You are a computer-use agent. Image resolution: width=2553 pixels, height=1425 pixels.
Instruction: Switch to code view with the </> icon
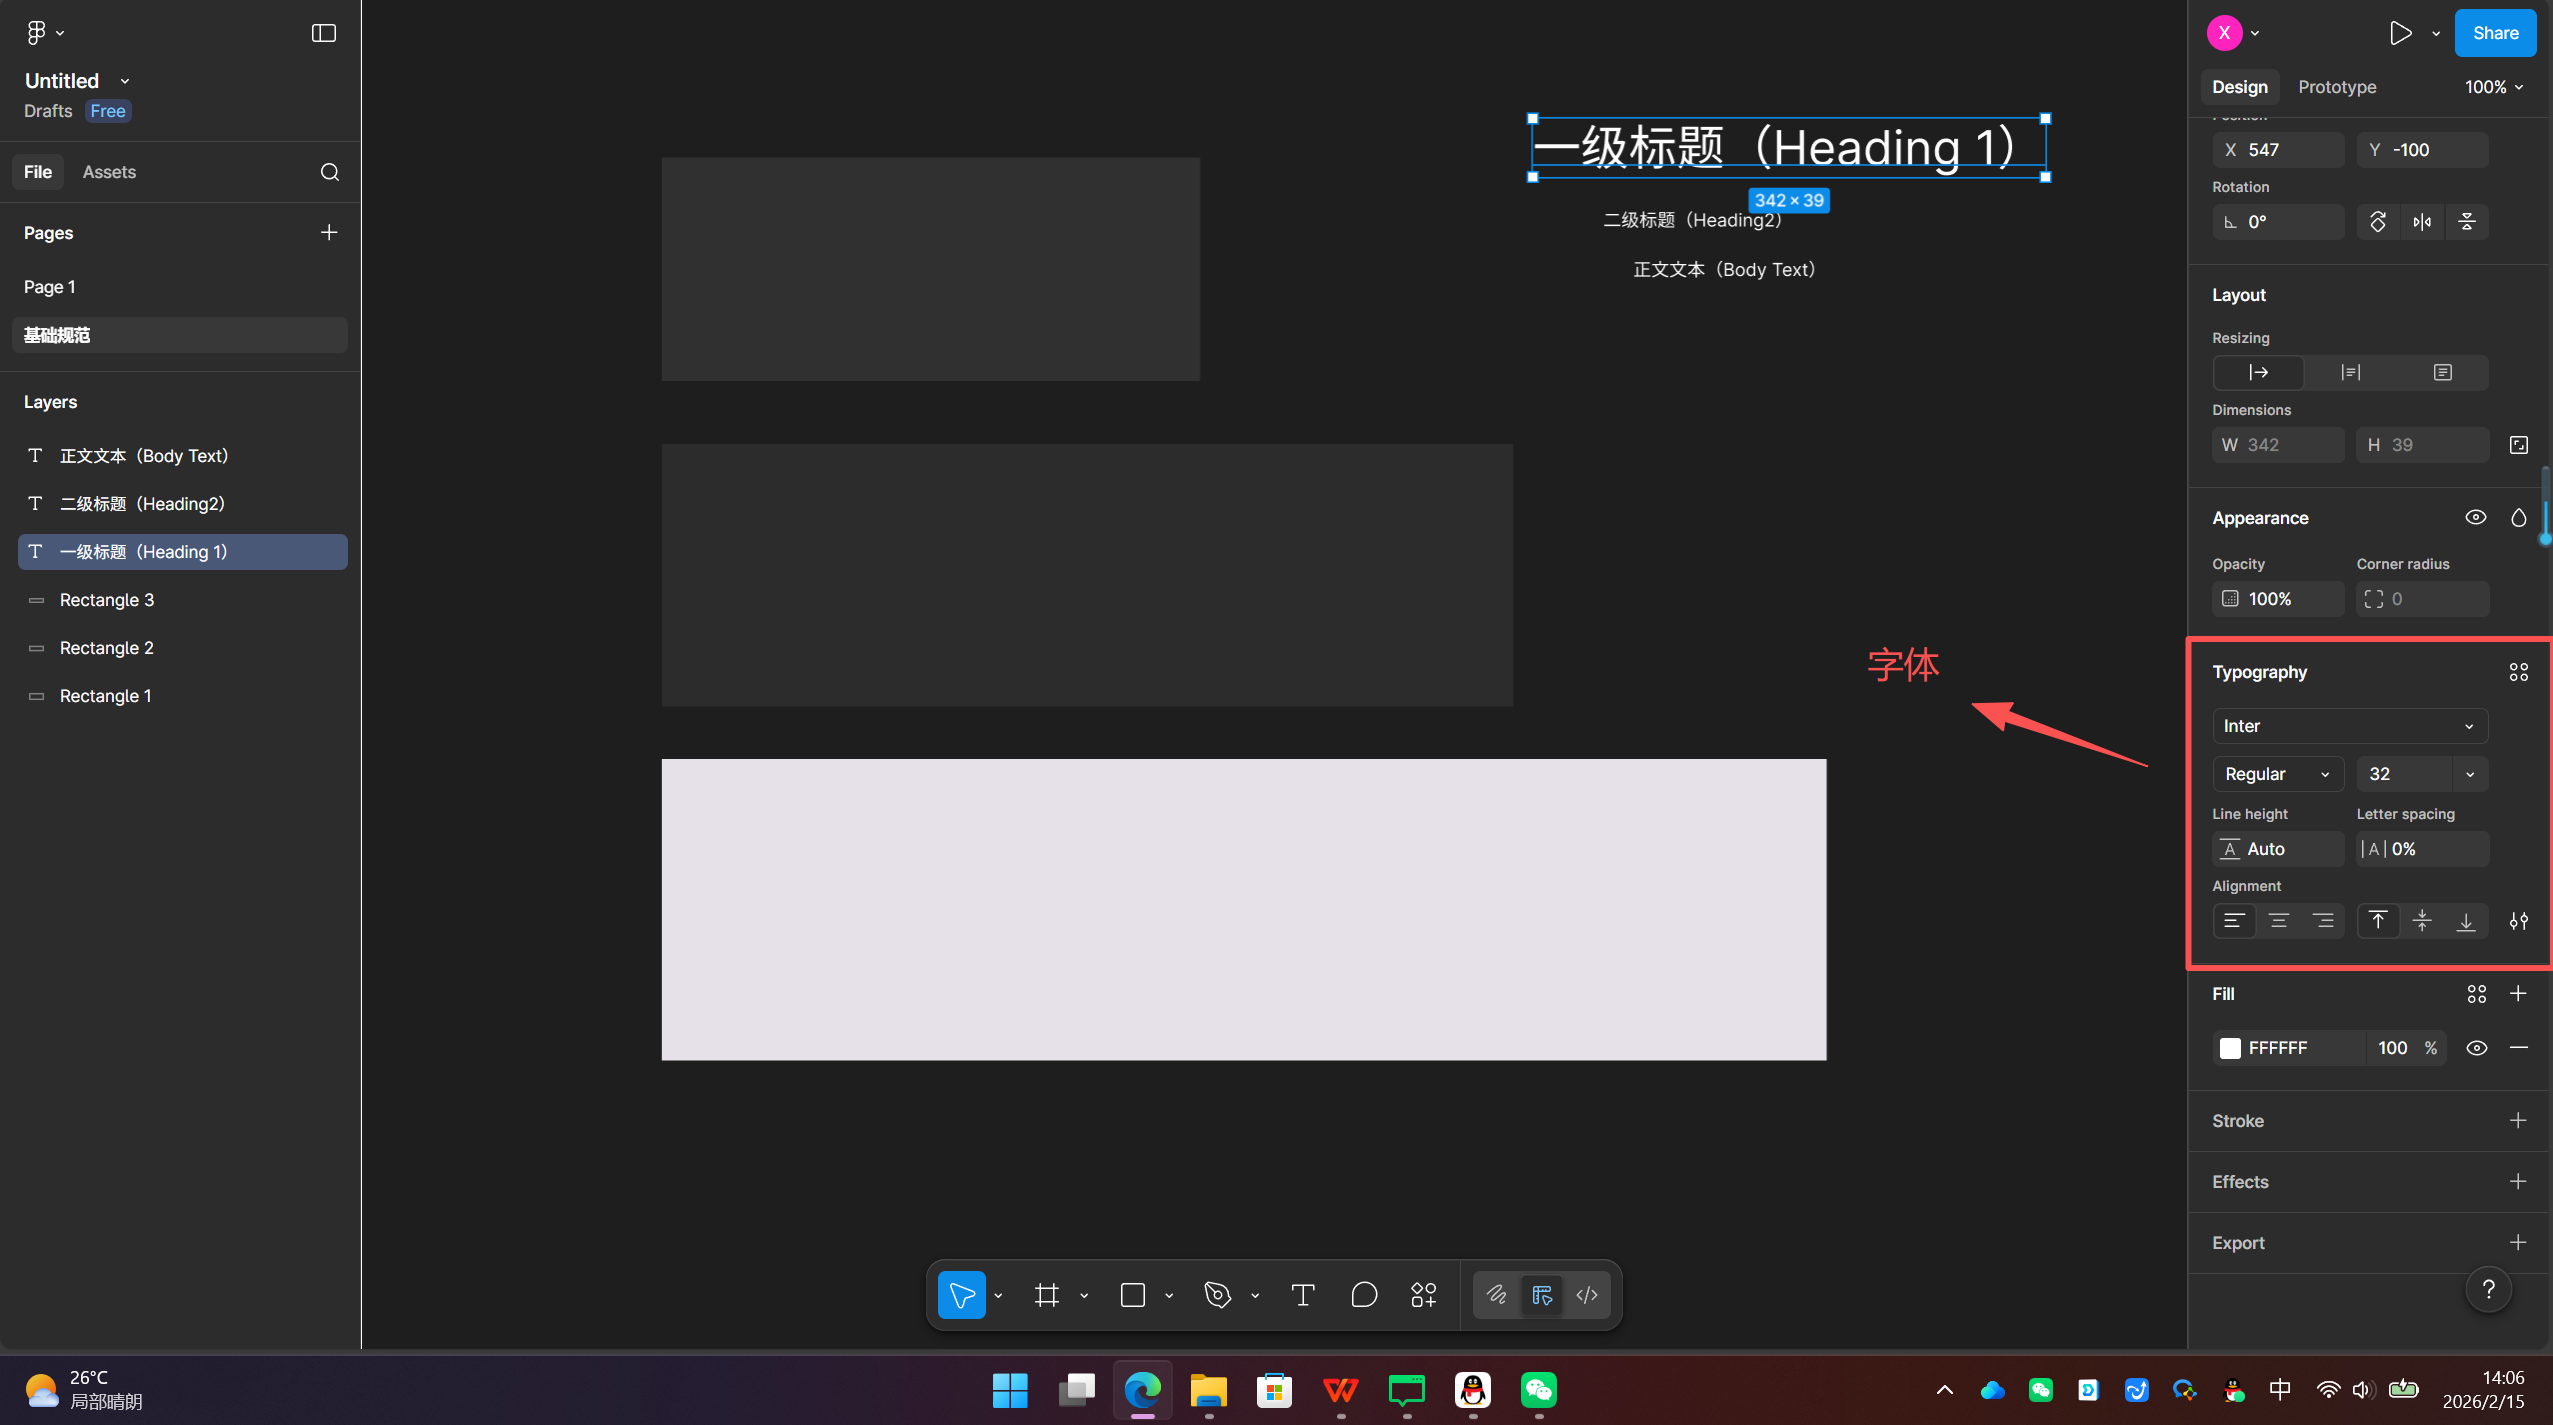[x=1585, y=1294]
